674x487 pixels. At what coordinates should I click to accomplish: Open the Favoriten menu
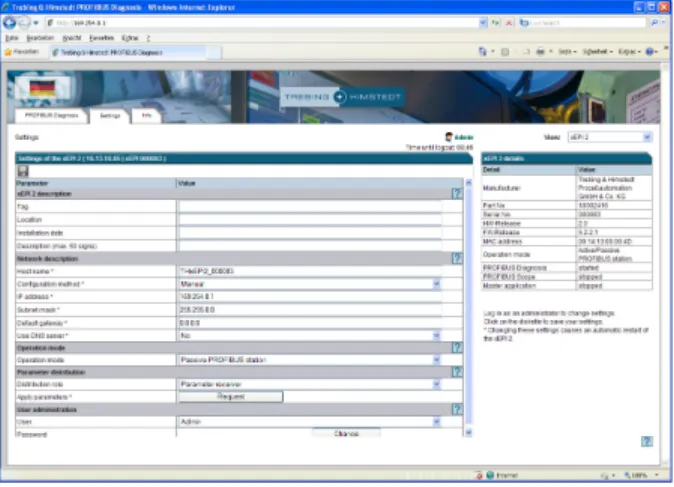click(101, 38)
